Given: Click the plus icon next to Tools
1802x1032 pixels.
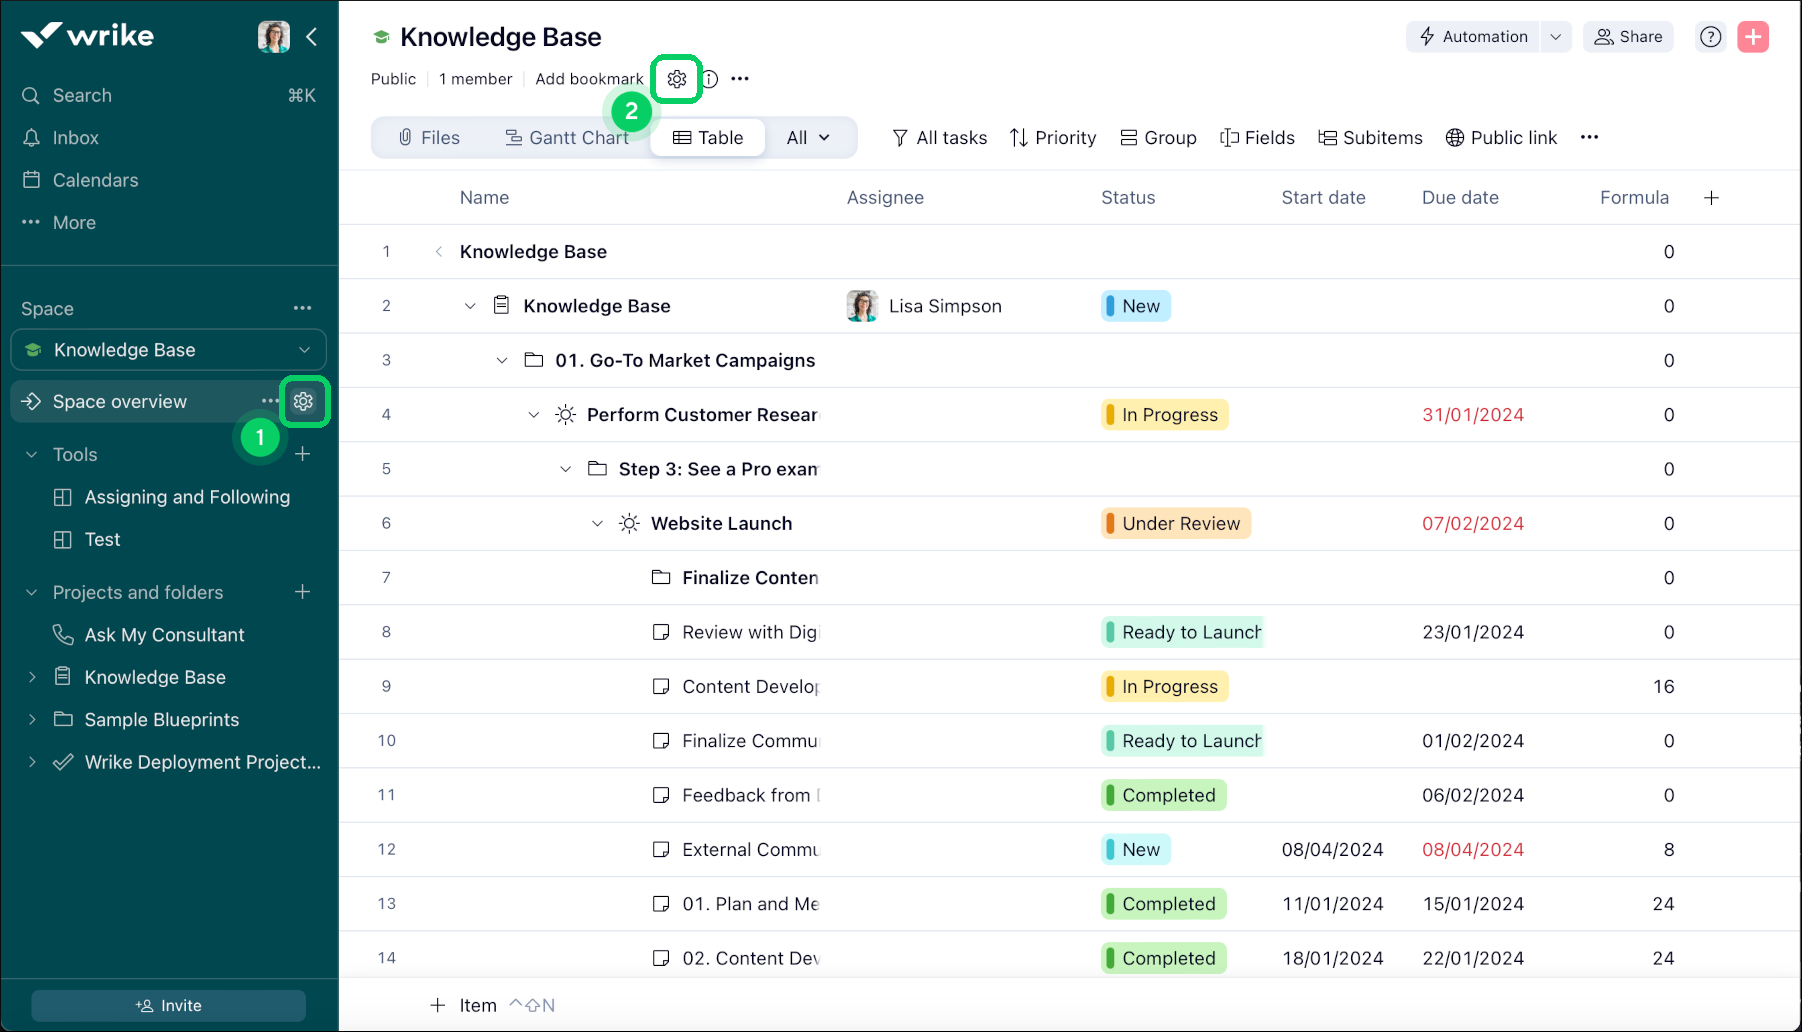Looking at the screenshot, I should (x=303, y=454).
